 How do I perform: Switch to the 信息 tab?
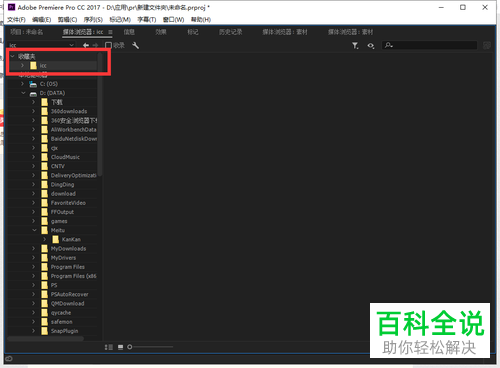129,32
